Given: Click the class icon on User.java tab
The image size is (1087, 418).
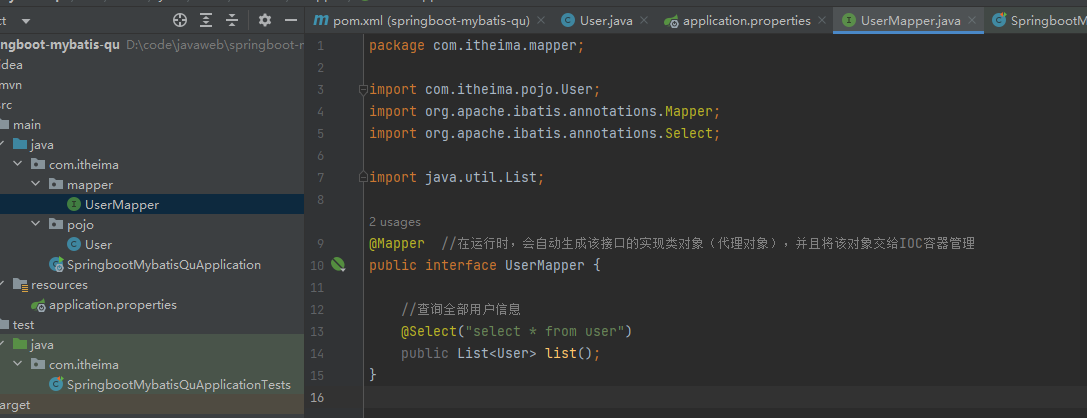Looking at the screenshot, I should tap(568, 21).
